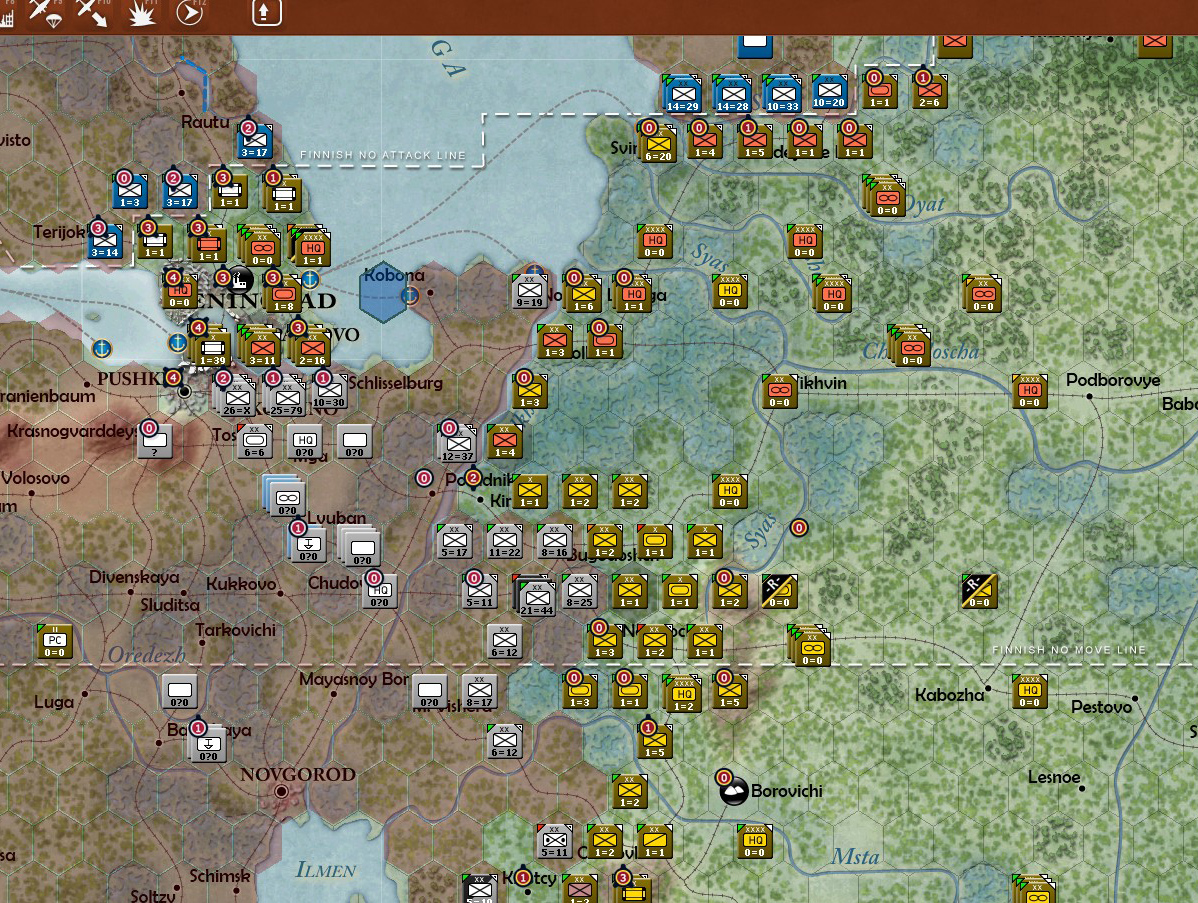
Task: Select the Soviet 1=4 counter next to the 6=20 unit
Action: click(705, 141)
